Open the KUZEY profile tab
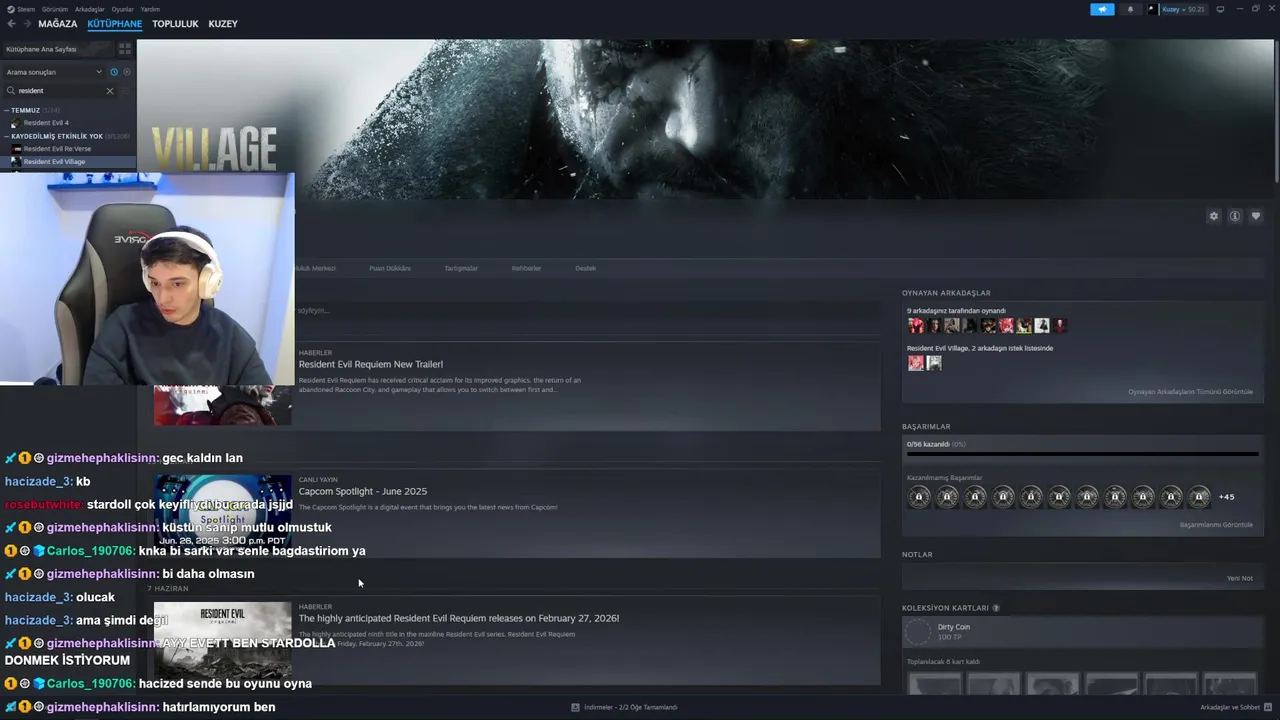Image resolution: width=1280 pixels, height=720 pixels. (223, 24)
